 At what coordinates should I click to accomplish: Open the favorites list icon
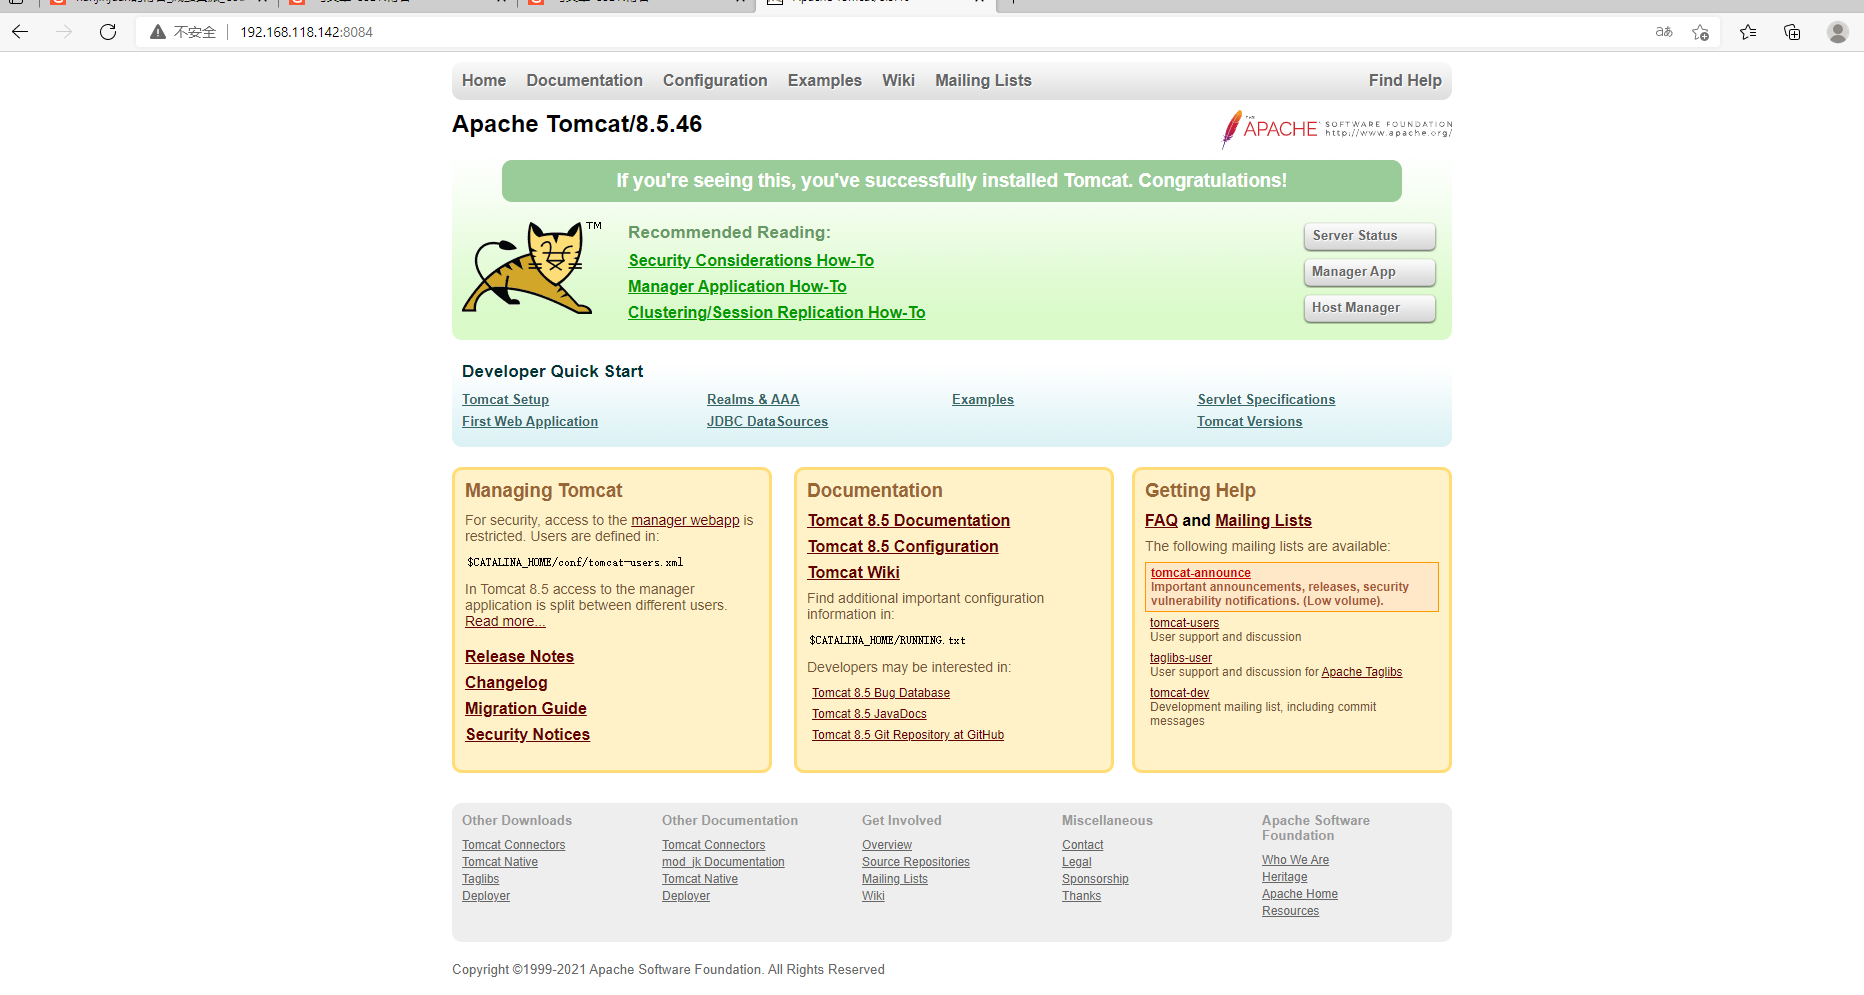pos(1748,32)
